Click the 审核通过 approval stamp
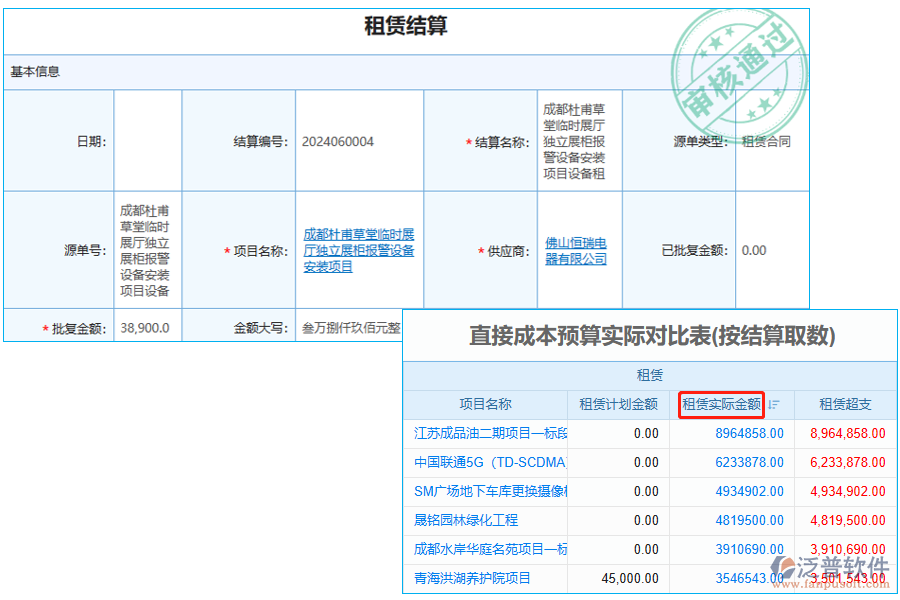 pos(740,60)
